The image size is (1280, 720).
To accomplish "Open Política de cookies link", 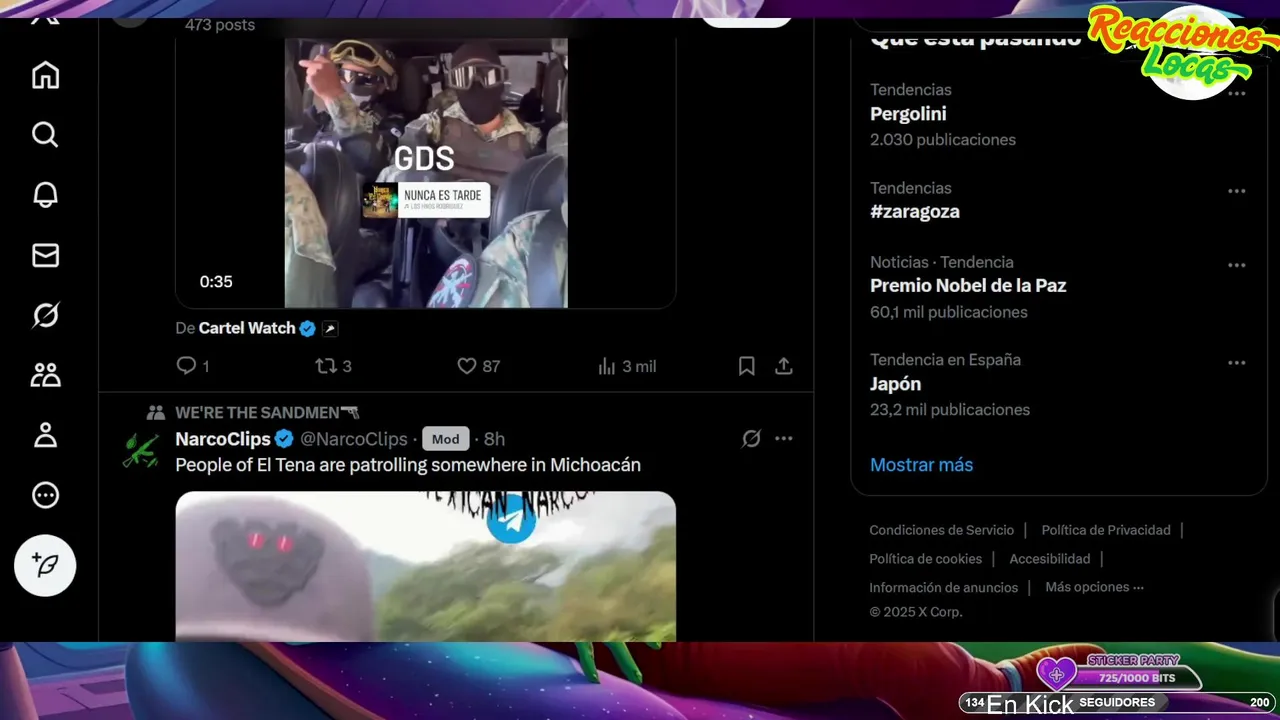I will click(925, 559).
